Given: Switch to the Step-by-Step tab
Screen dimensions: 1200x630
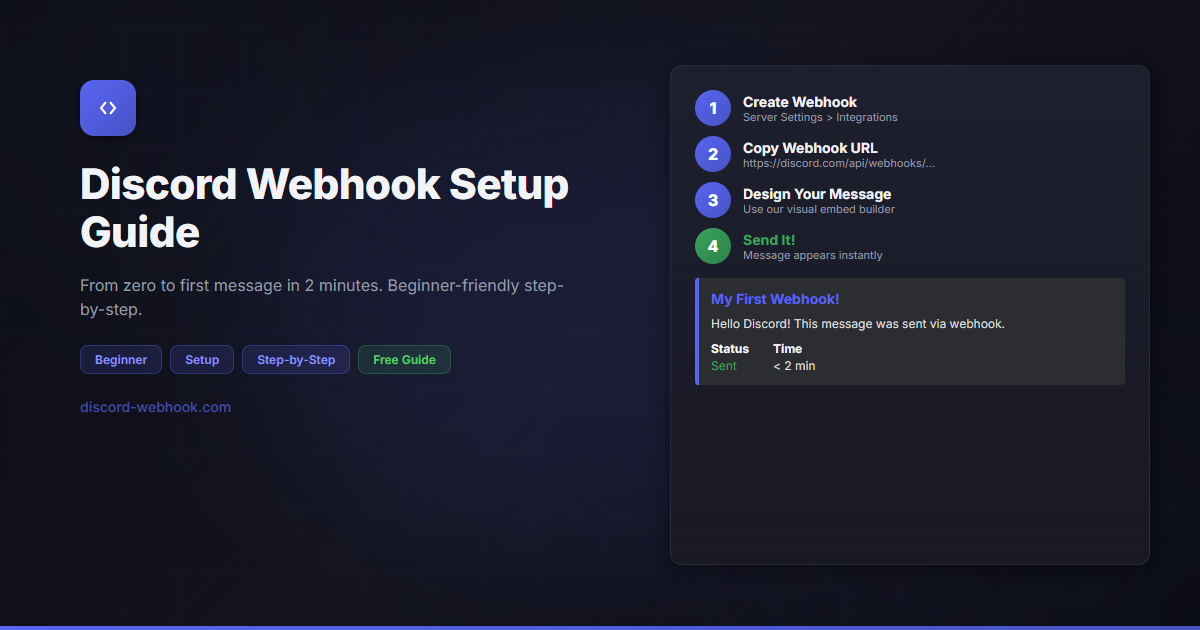Looking at the screenshot, I should [296, 359].
